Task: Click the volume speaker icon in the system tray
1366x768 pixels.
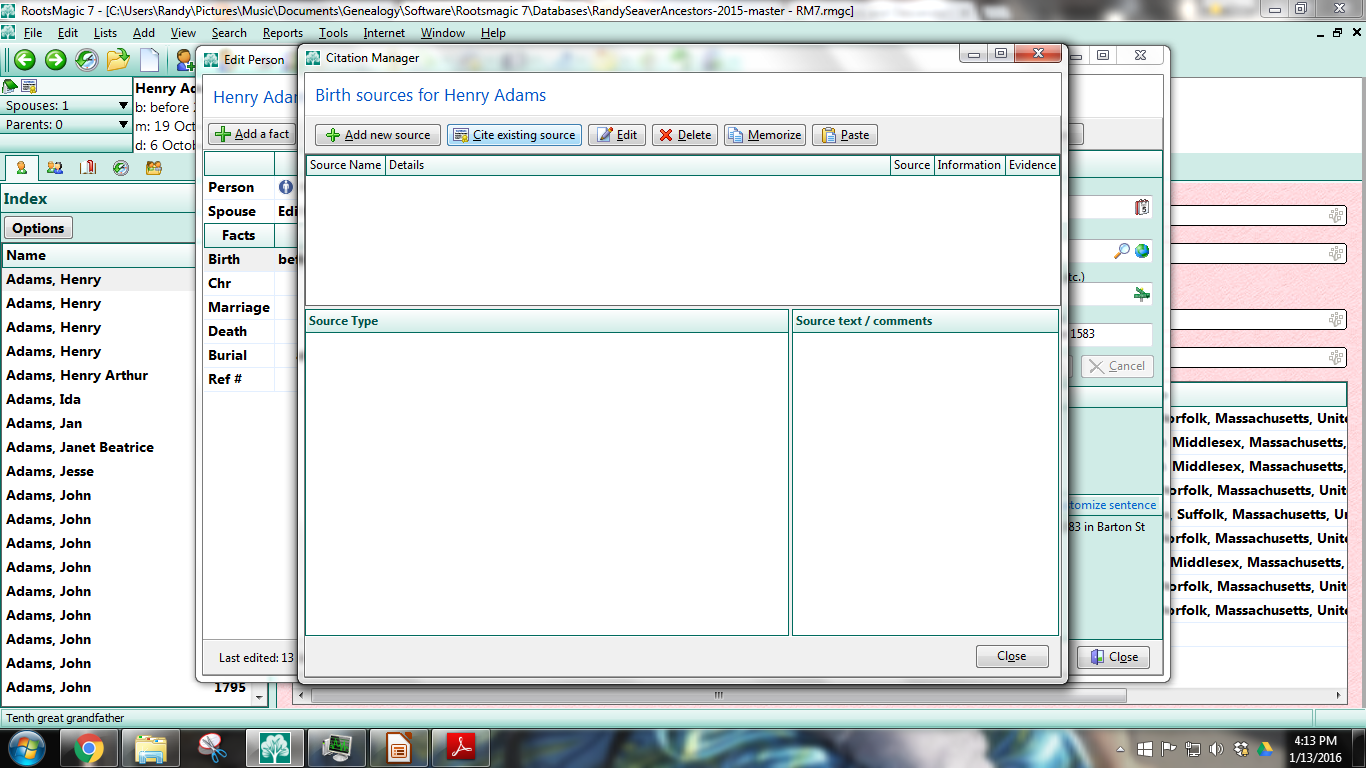Action: tap(1217, 749)
